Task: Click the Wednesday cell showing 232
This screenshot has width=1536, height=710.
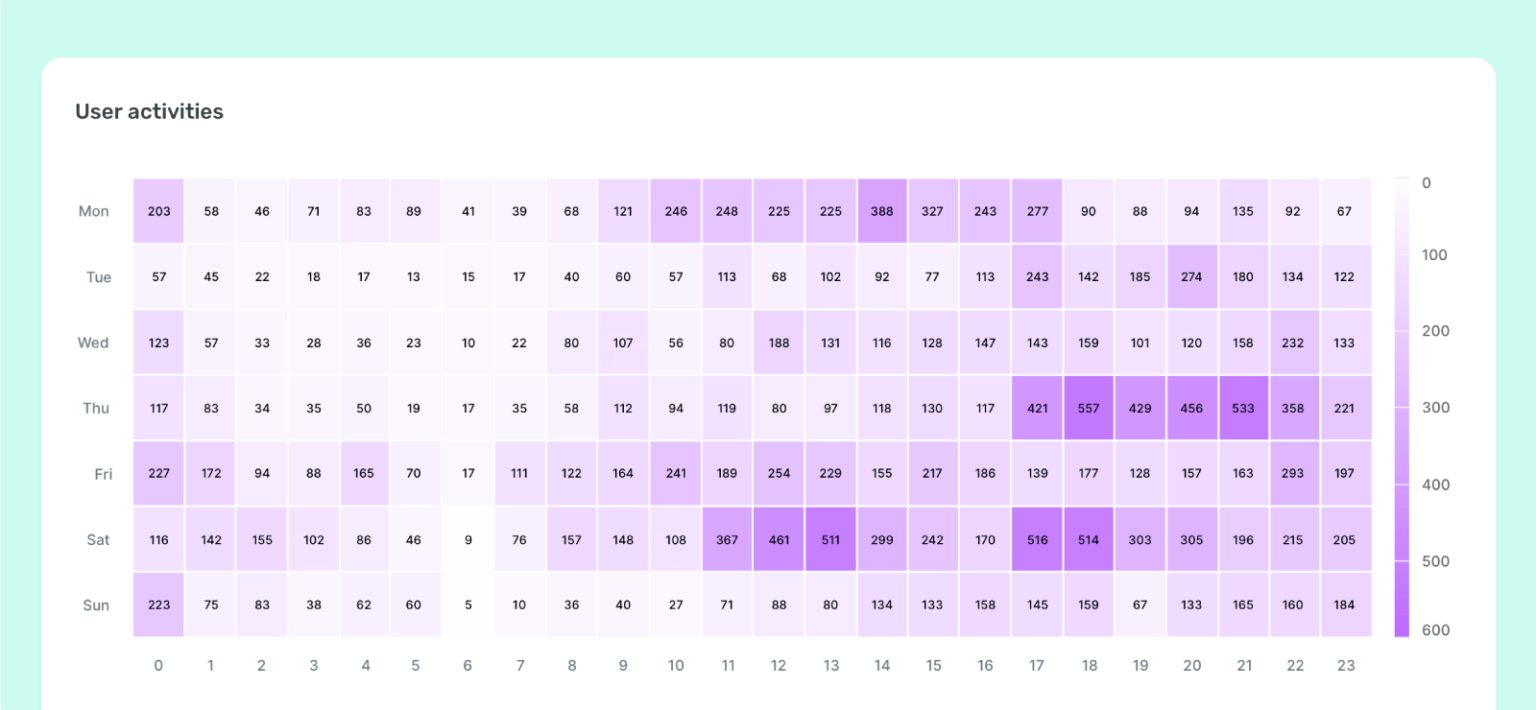Action: [x=1295, y=343]
